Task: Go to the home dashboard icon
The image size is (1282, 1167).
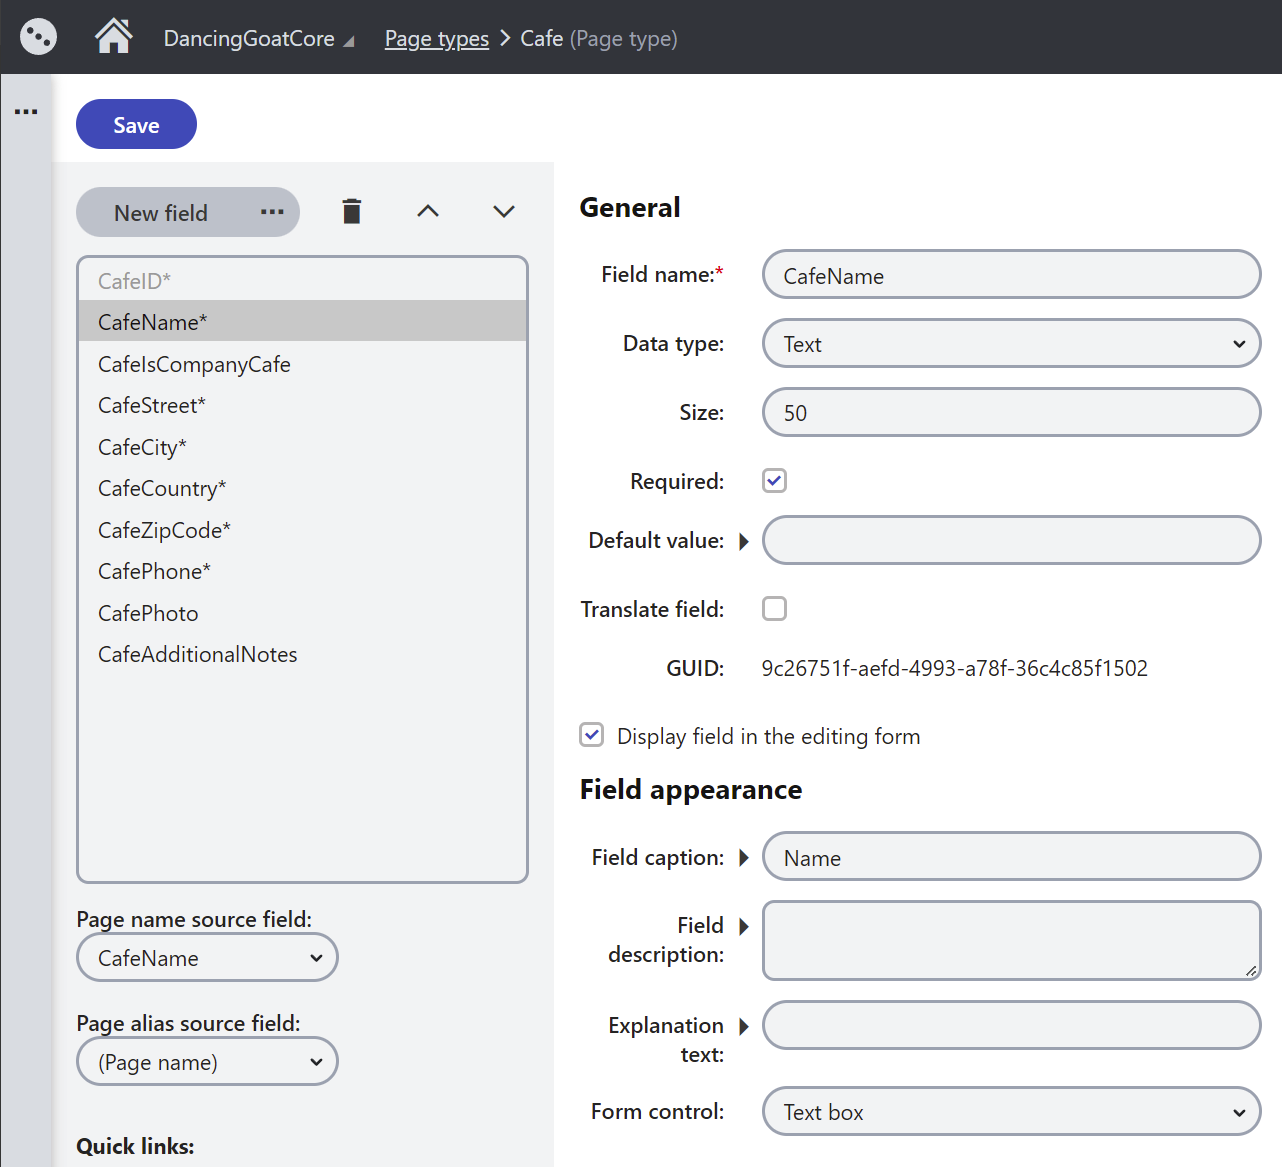Action: 114,37
